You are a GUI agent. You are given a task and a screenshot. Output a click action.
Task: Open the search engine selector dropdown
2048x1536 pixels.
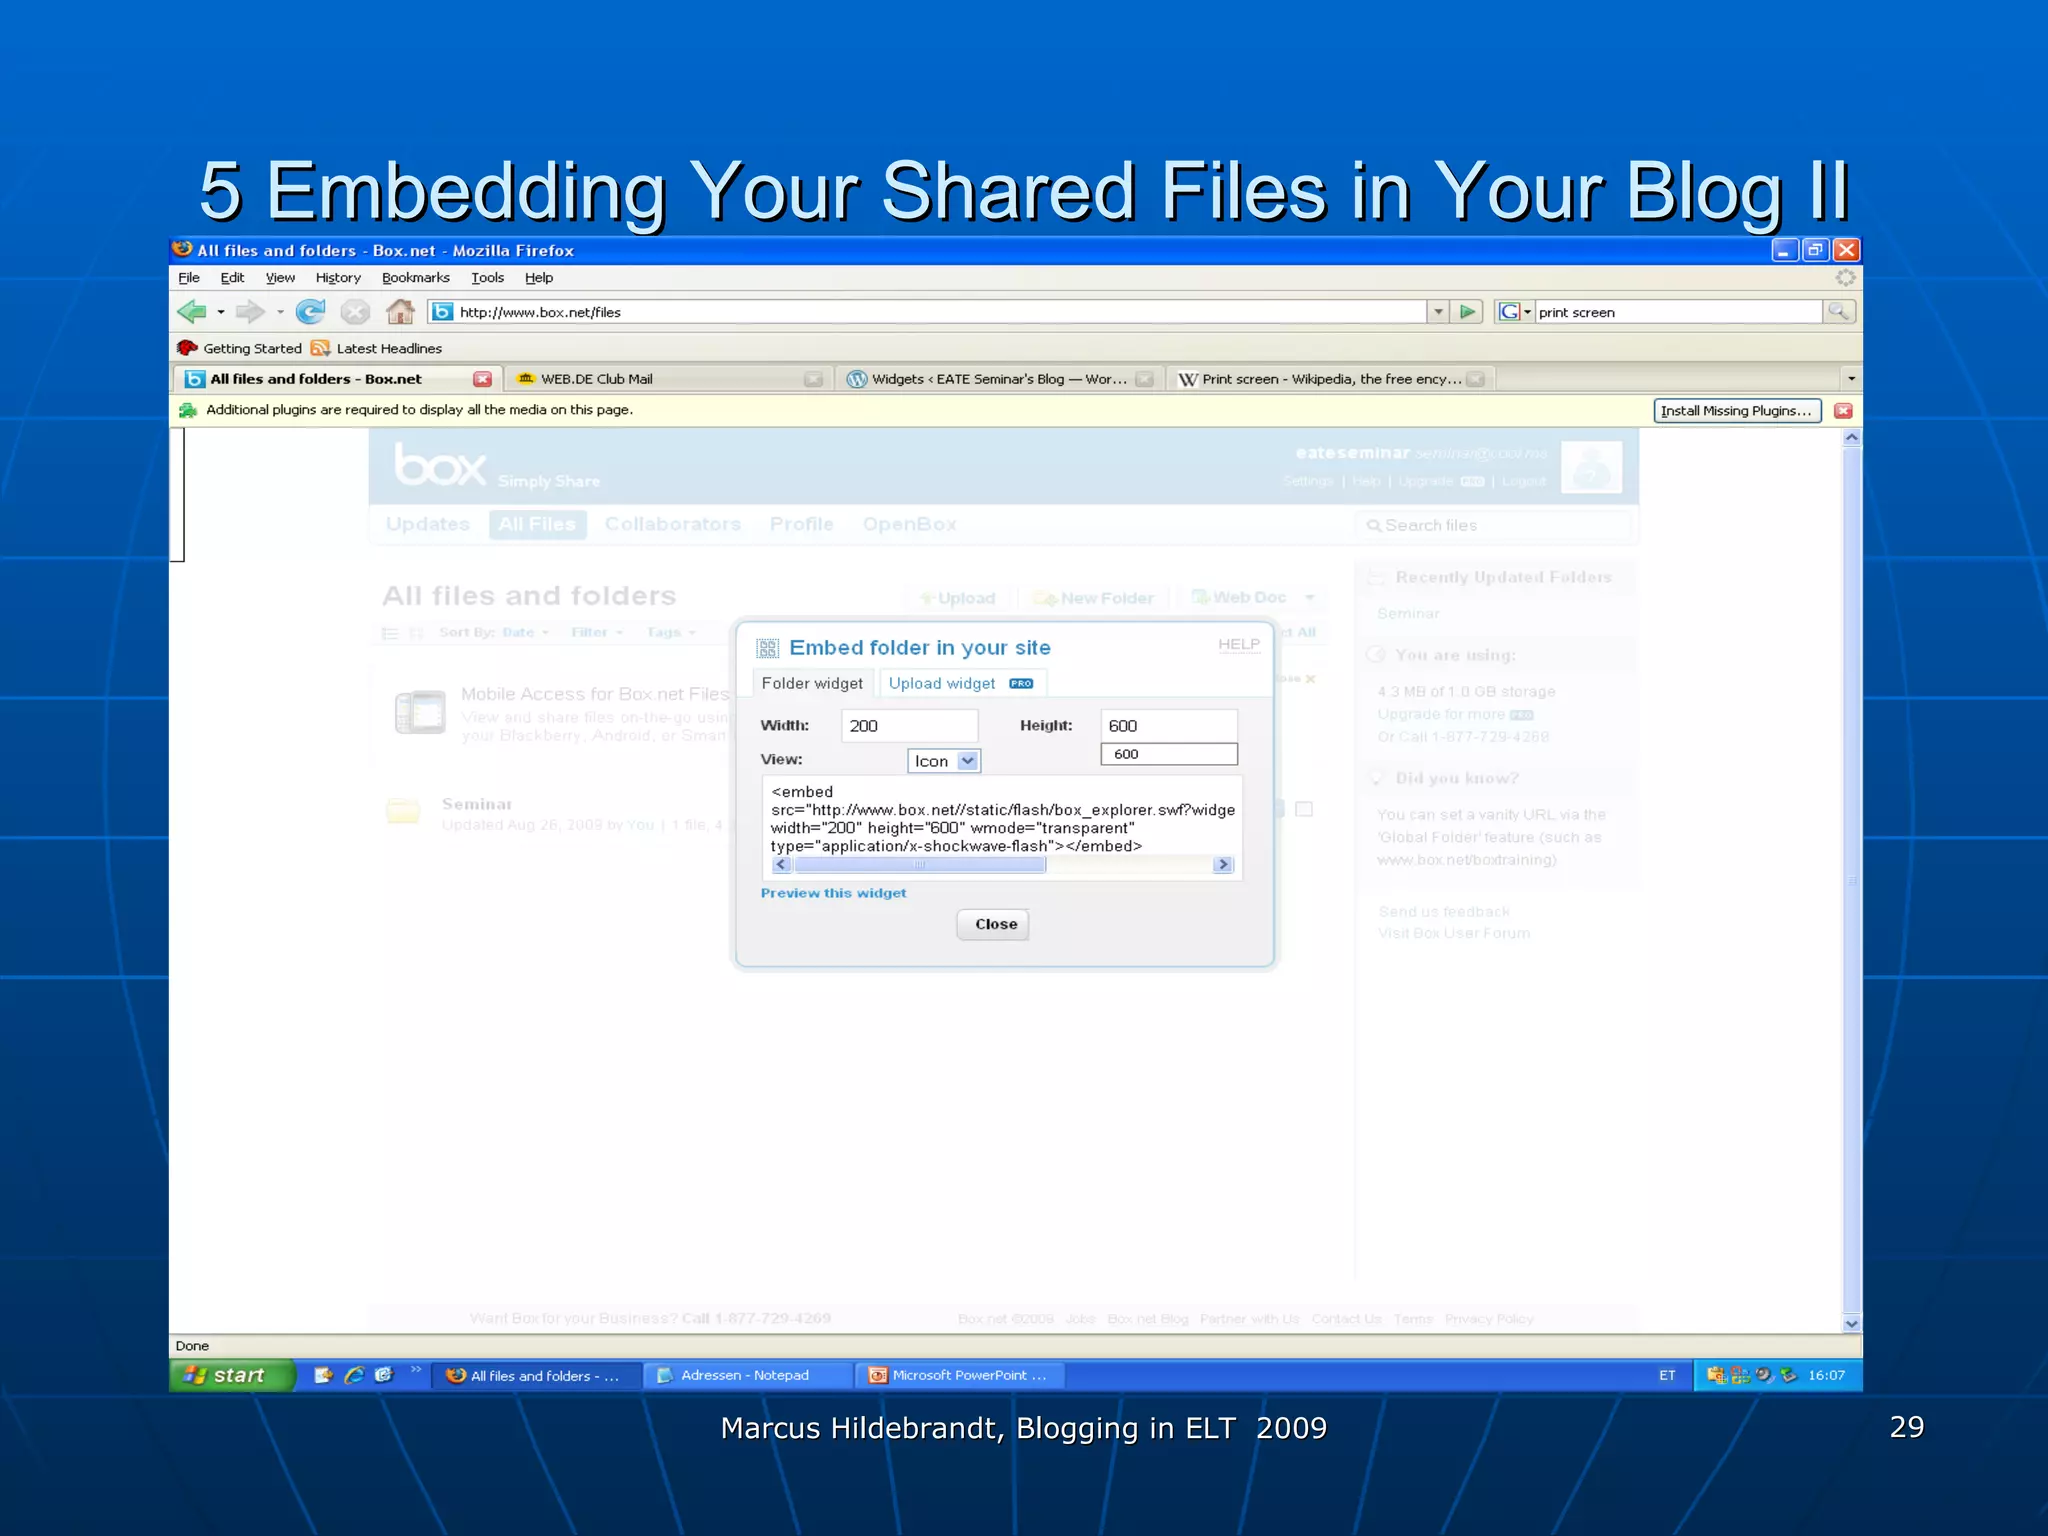click(1527, 312)
